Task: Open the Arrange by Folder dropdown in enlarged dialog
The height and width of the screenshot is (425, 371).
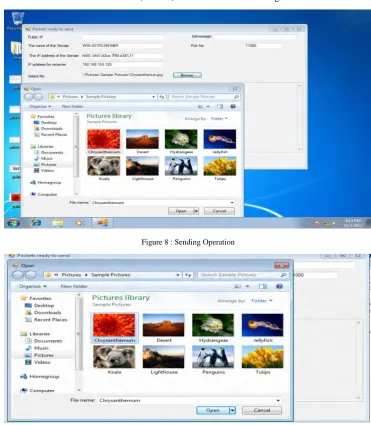Action: (262, 301)
